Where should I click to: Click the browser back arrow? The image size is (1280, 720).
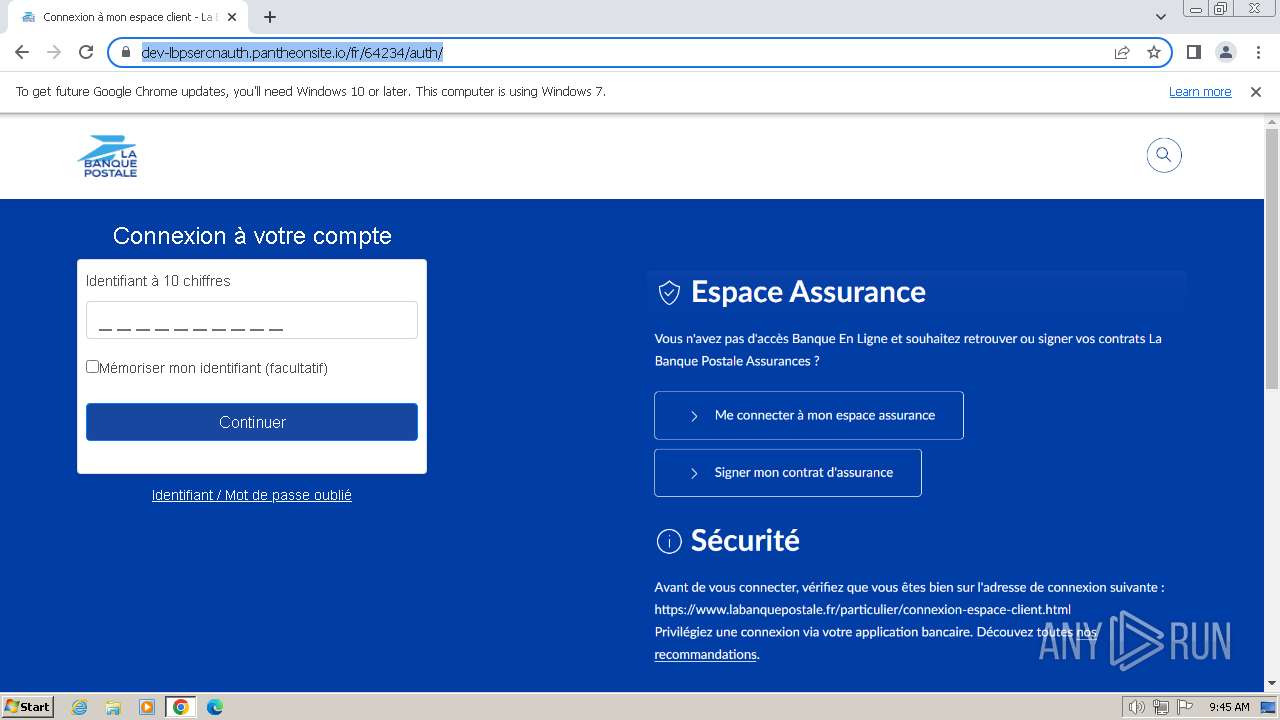click(22, 52)
